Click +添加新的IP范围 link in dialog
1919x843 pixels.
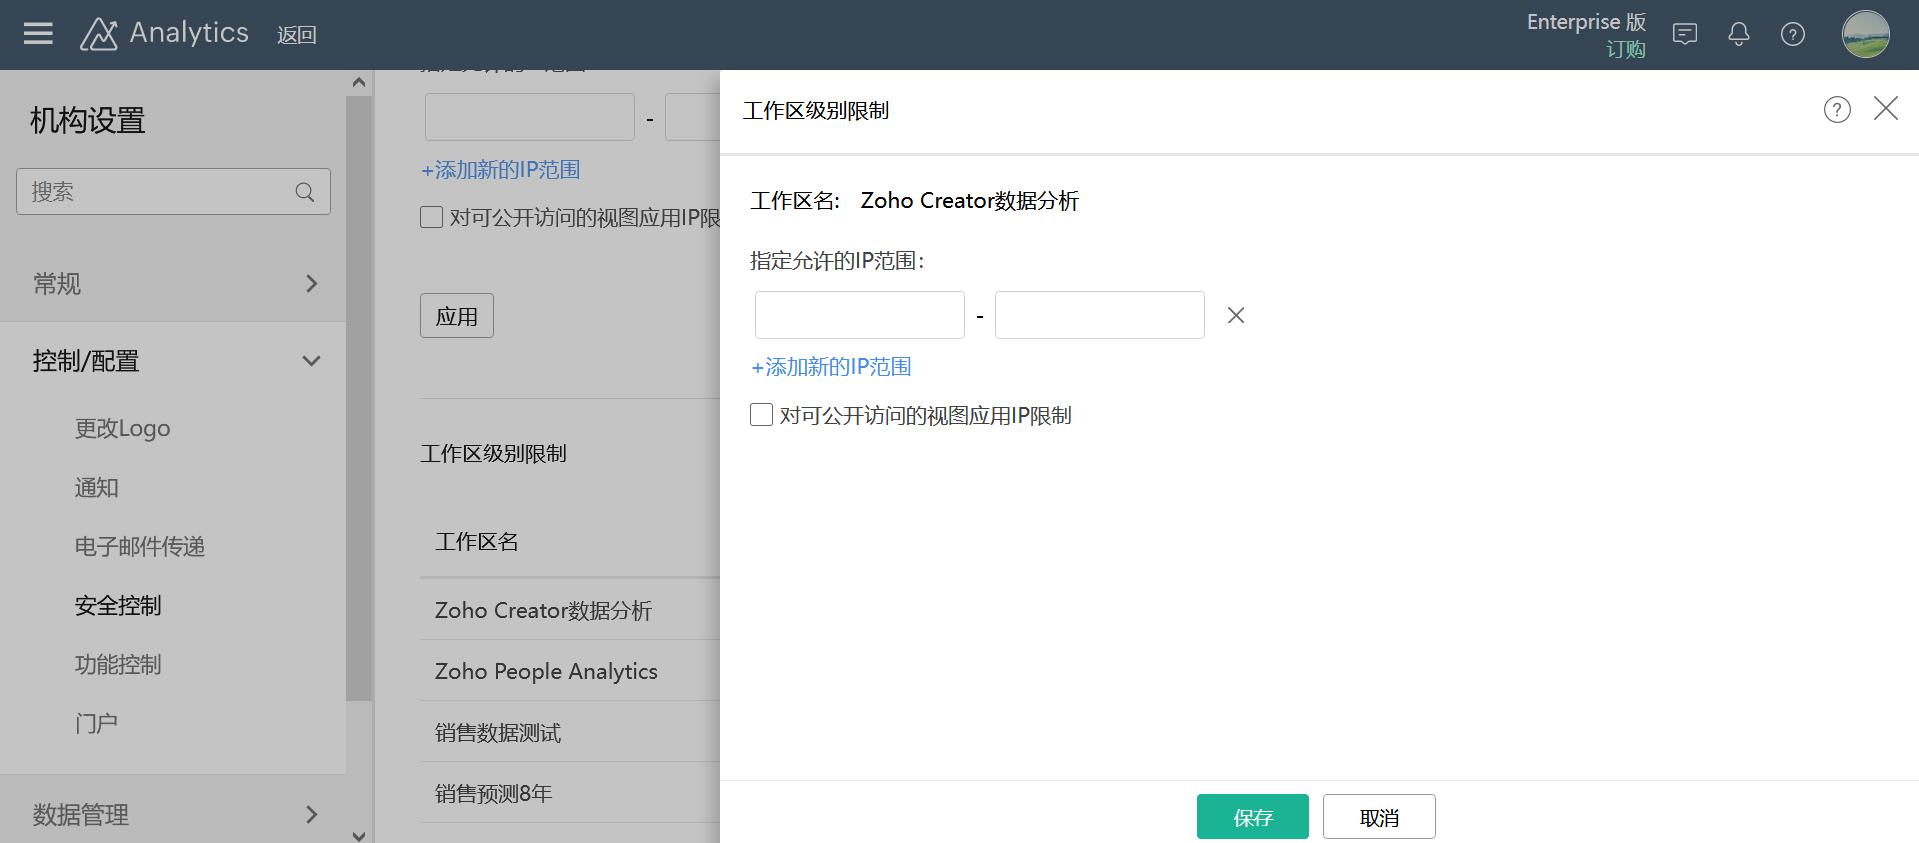tap(831, 367)
